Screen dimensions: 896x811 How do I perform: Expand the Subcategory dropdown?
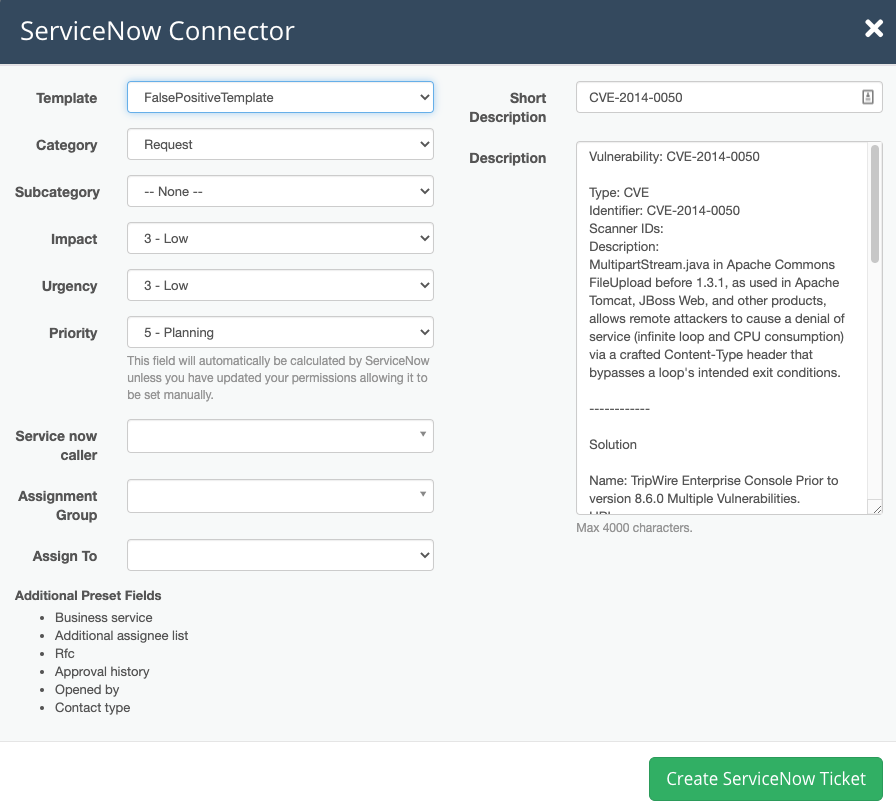click(x=280, y=191)
